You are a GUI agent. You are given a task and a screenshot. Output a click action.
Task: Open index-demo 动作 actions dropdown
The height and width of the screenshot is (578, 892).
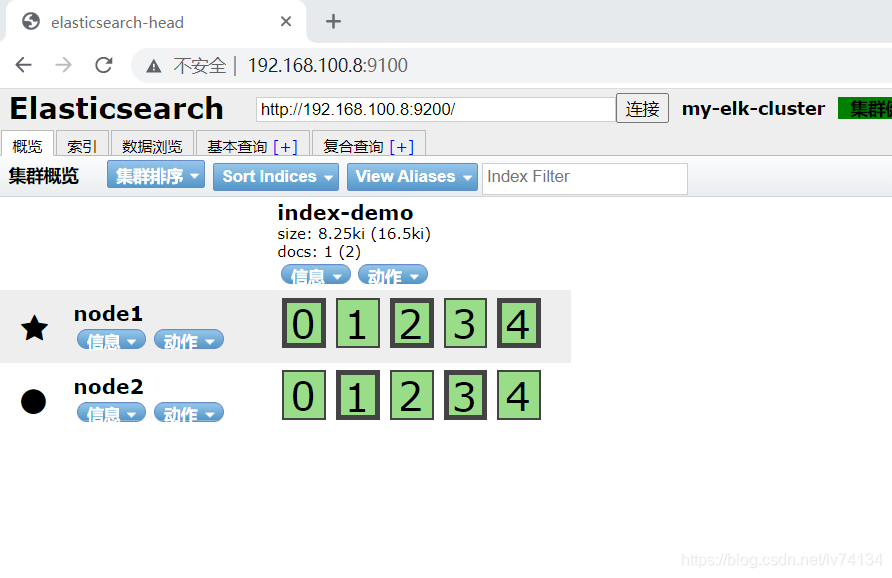[x=393, y=275]
